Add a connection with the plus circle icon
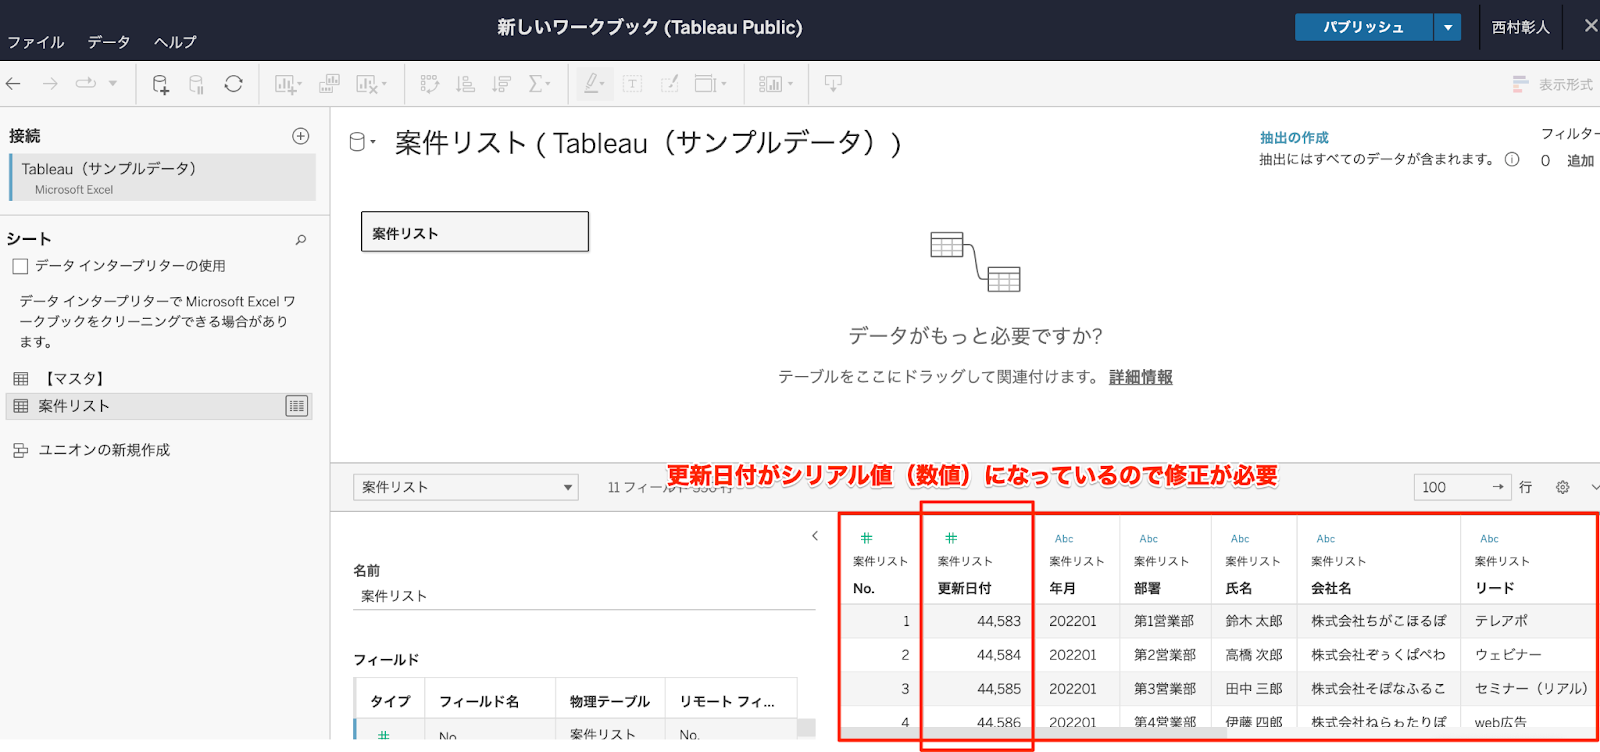This screenshot has width=1600, height=752. coord(301,136)
